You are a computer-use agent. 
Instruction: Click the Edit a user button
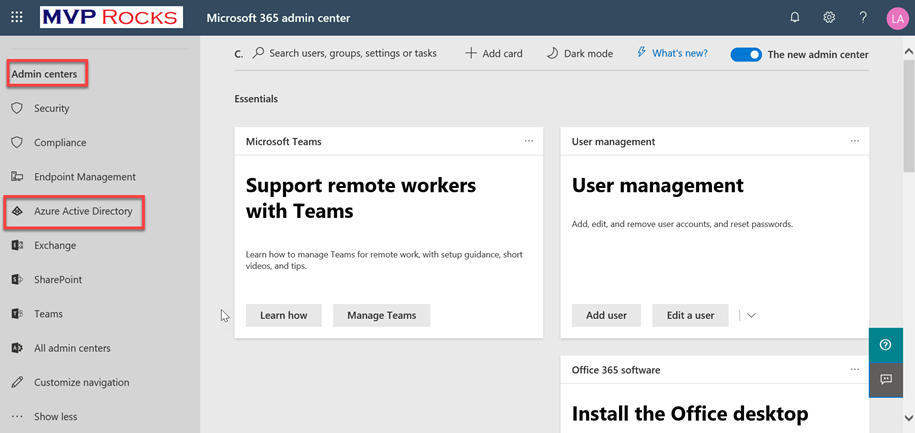[x=690, y=315]
